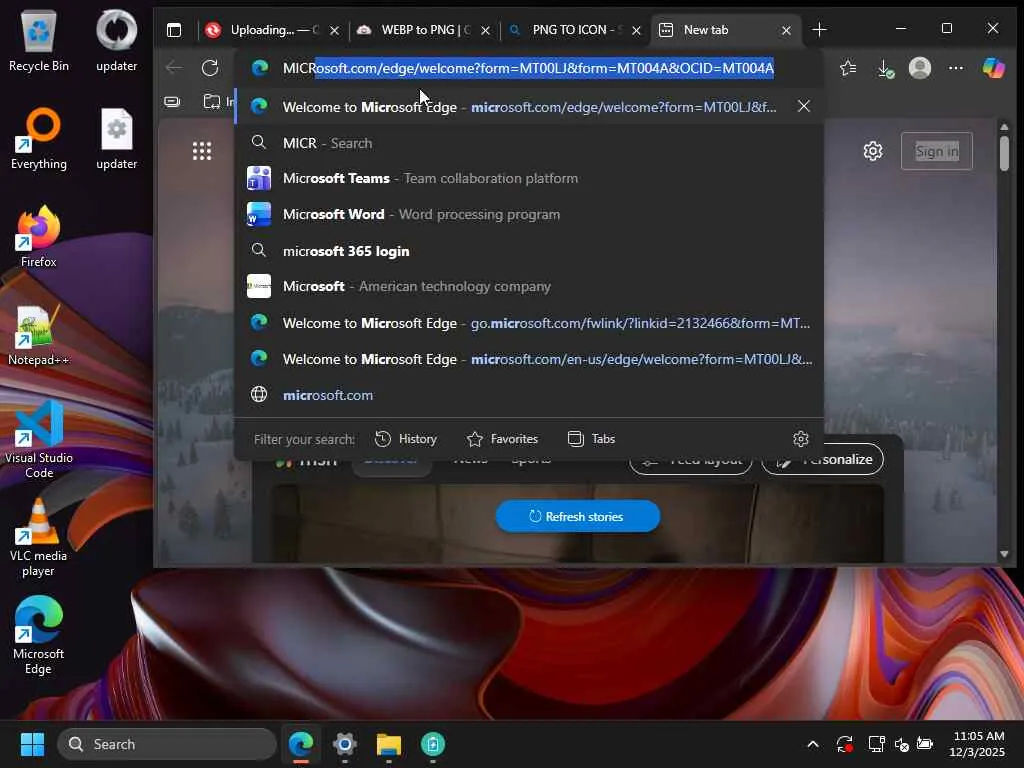Screen dimensions: 1024x768
Task: Open the Downloads icon in toolbar
Action: click(885, 68)
